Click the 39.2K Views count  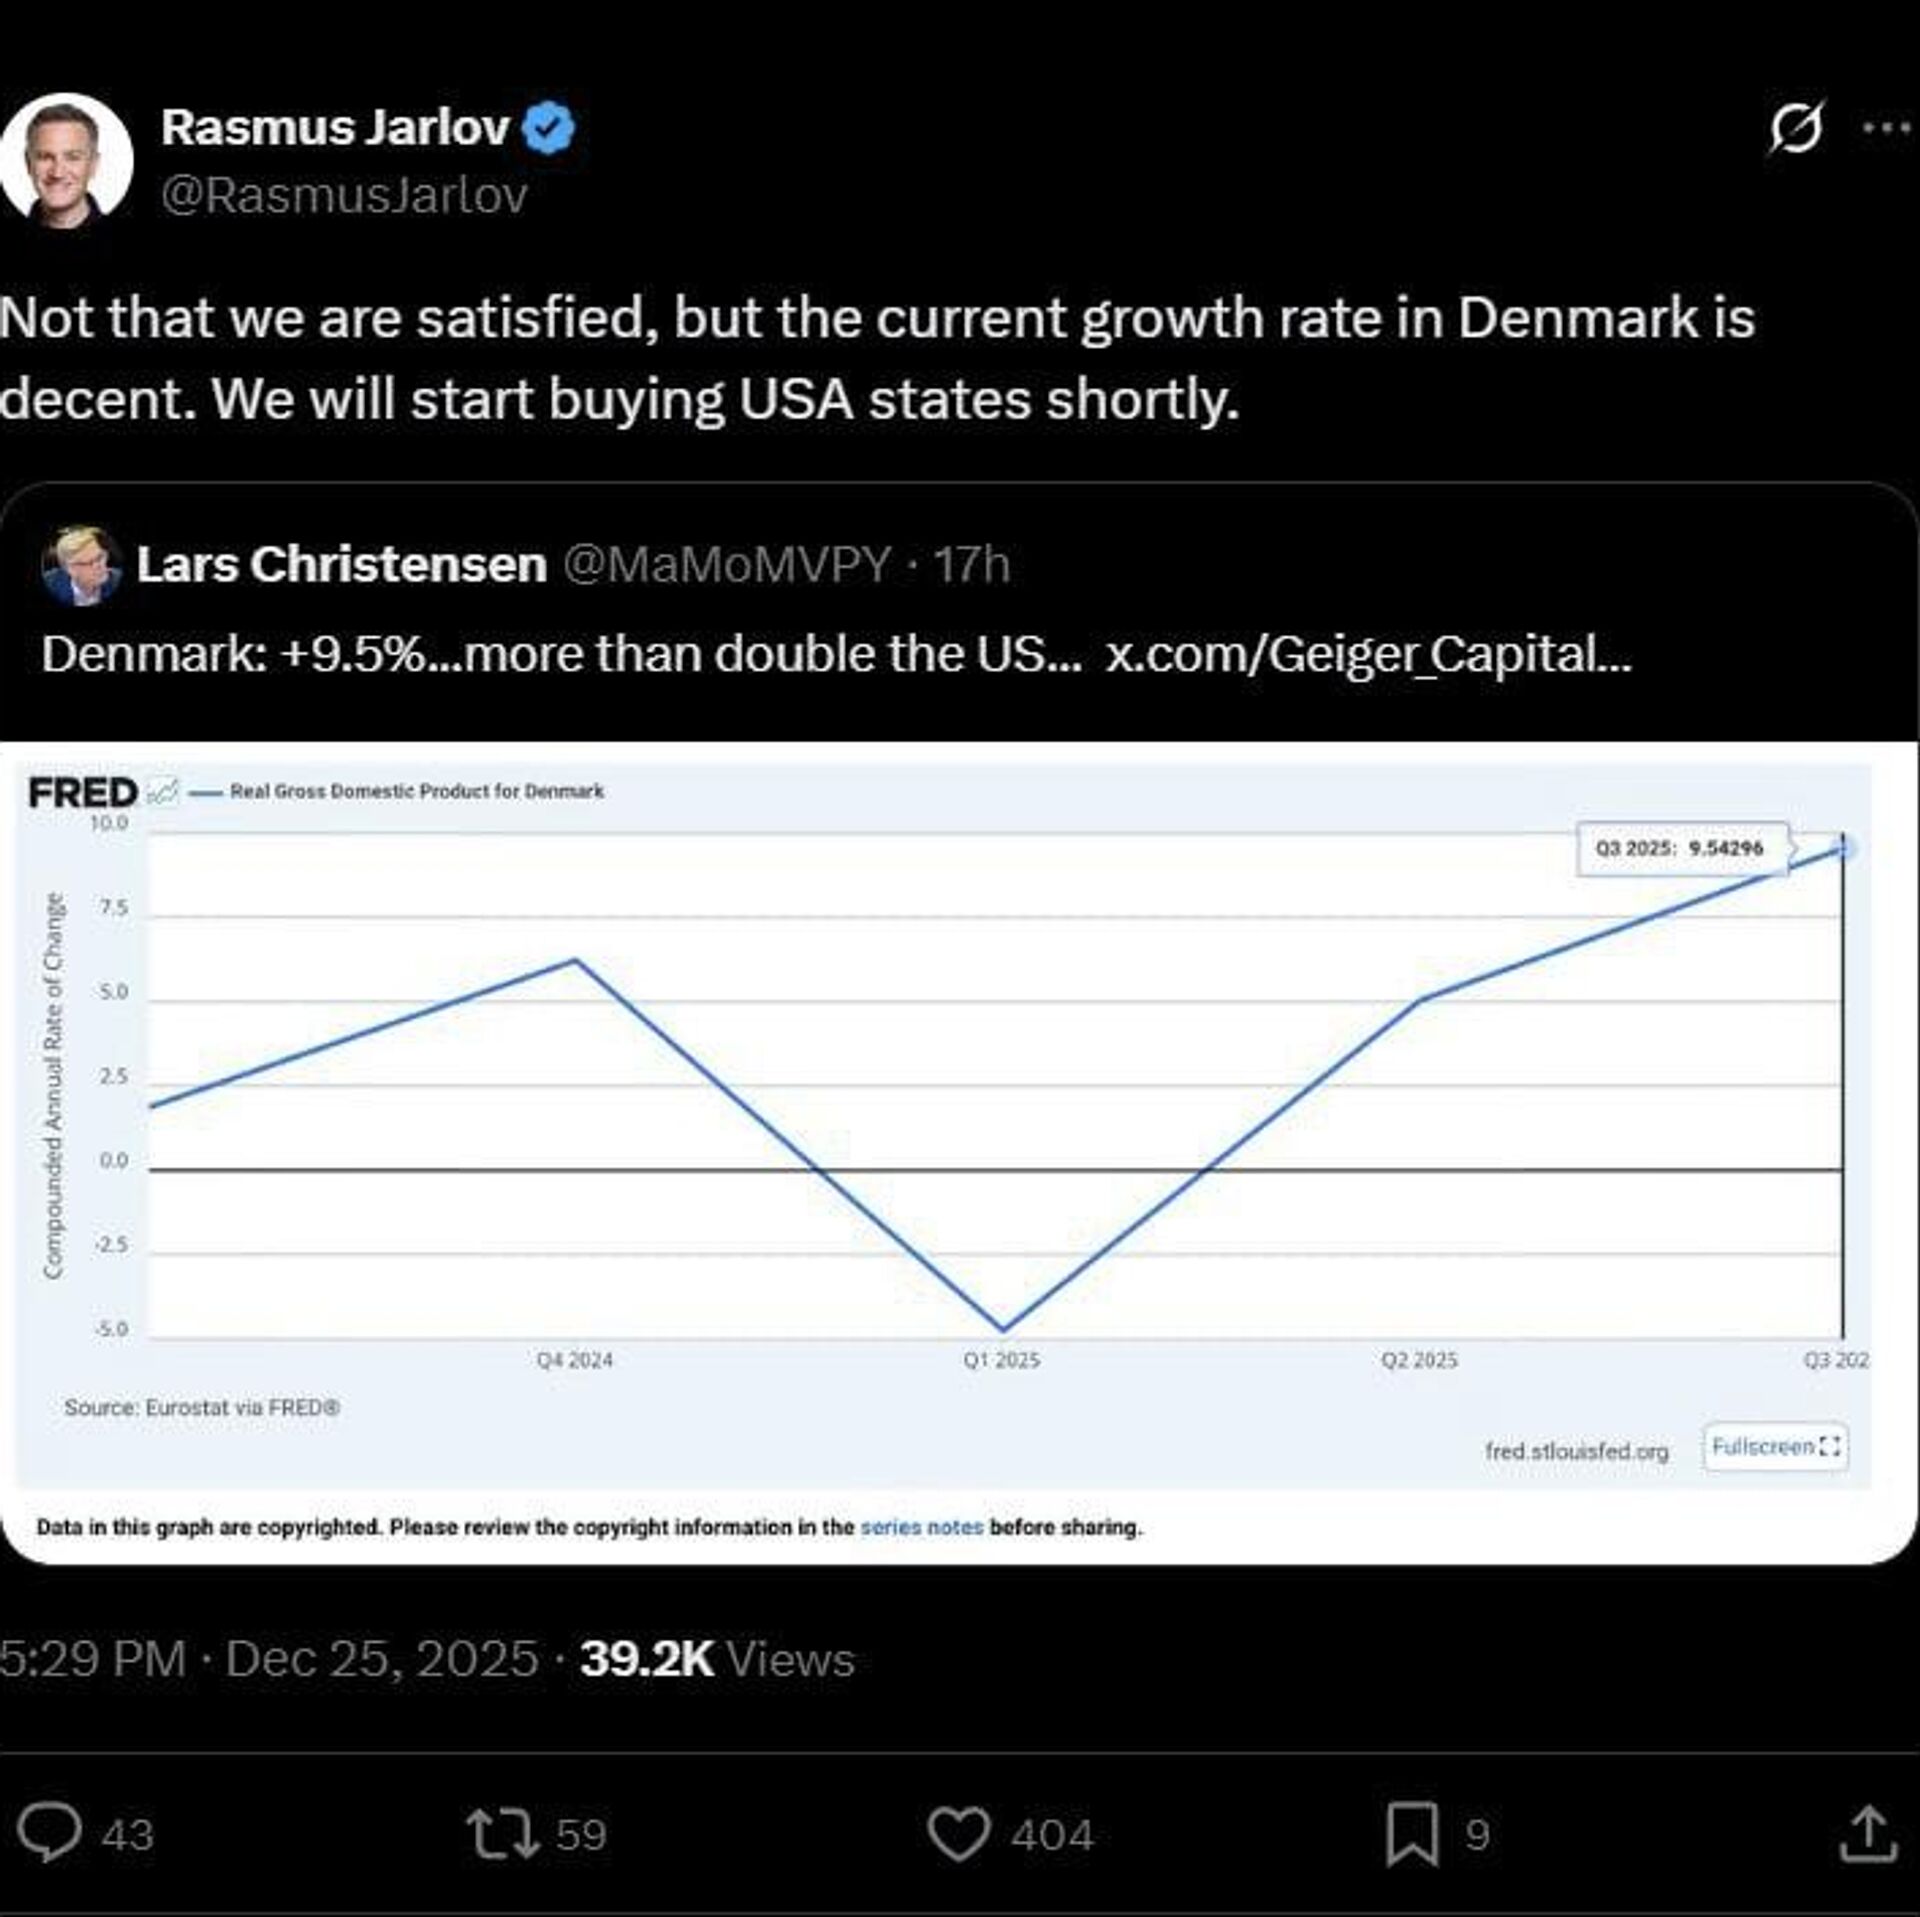[716, 1659]
